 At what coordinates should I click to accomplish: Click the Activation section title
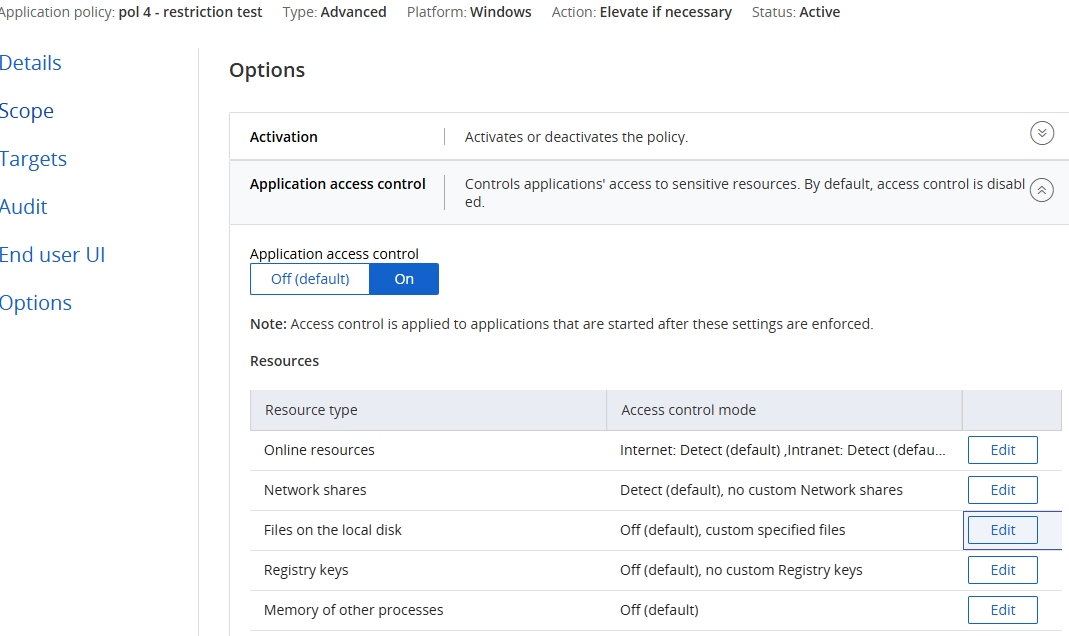(284, 137)
